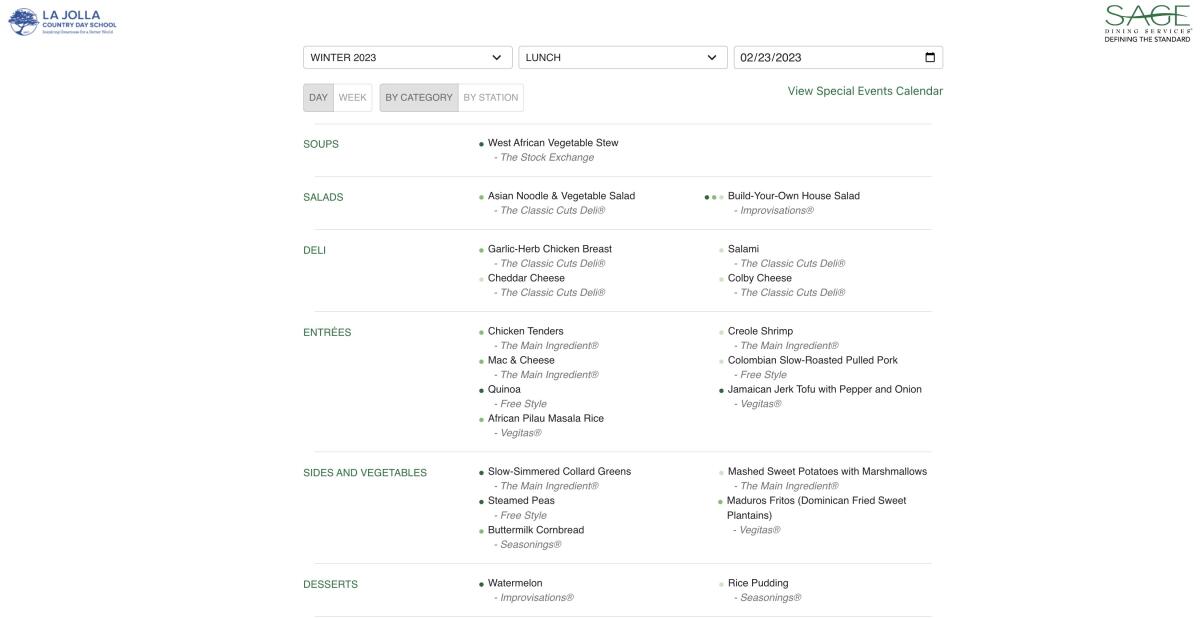
Task: Open View Special Events Calendar link
Action: 865,91
